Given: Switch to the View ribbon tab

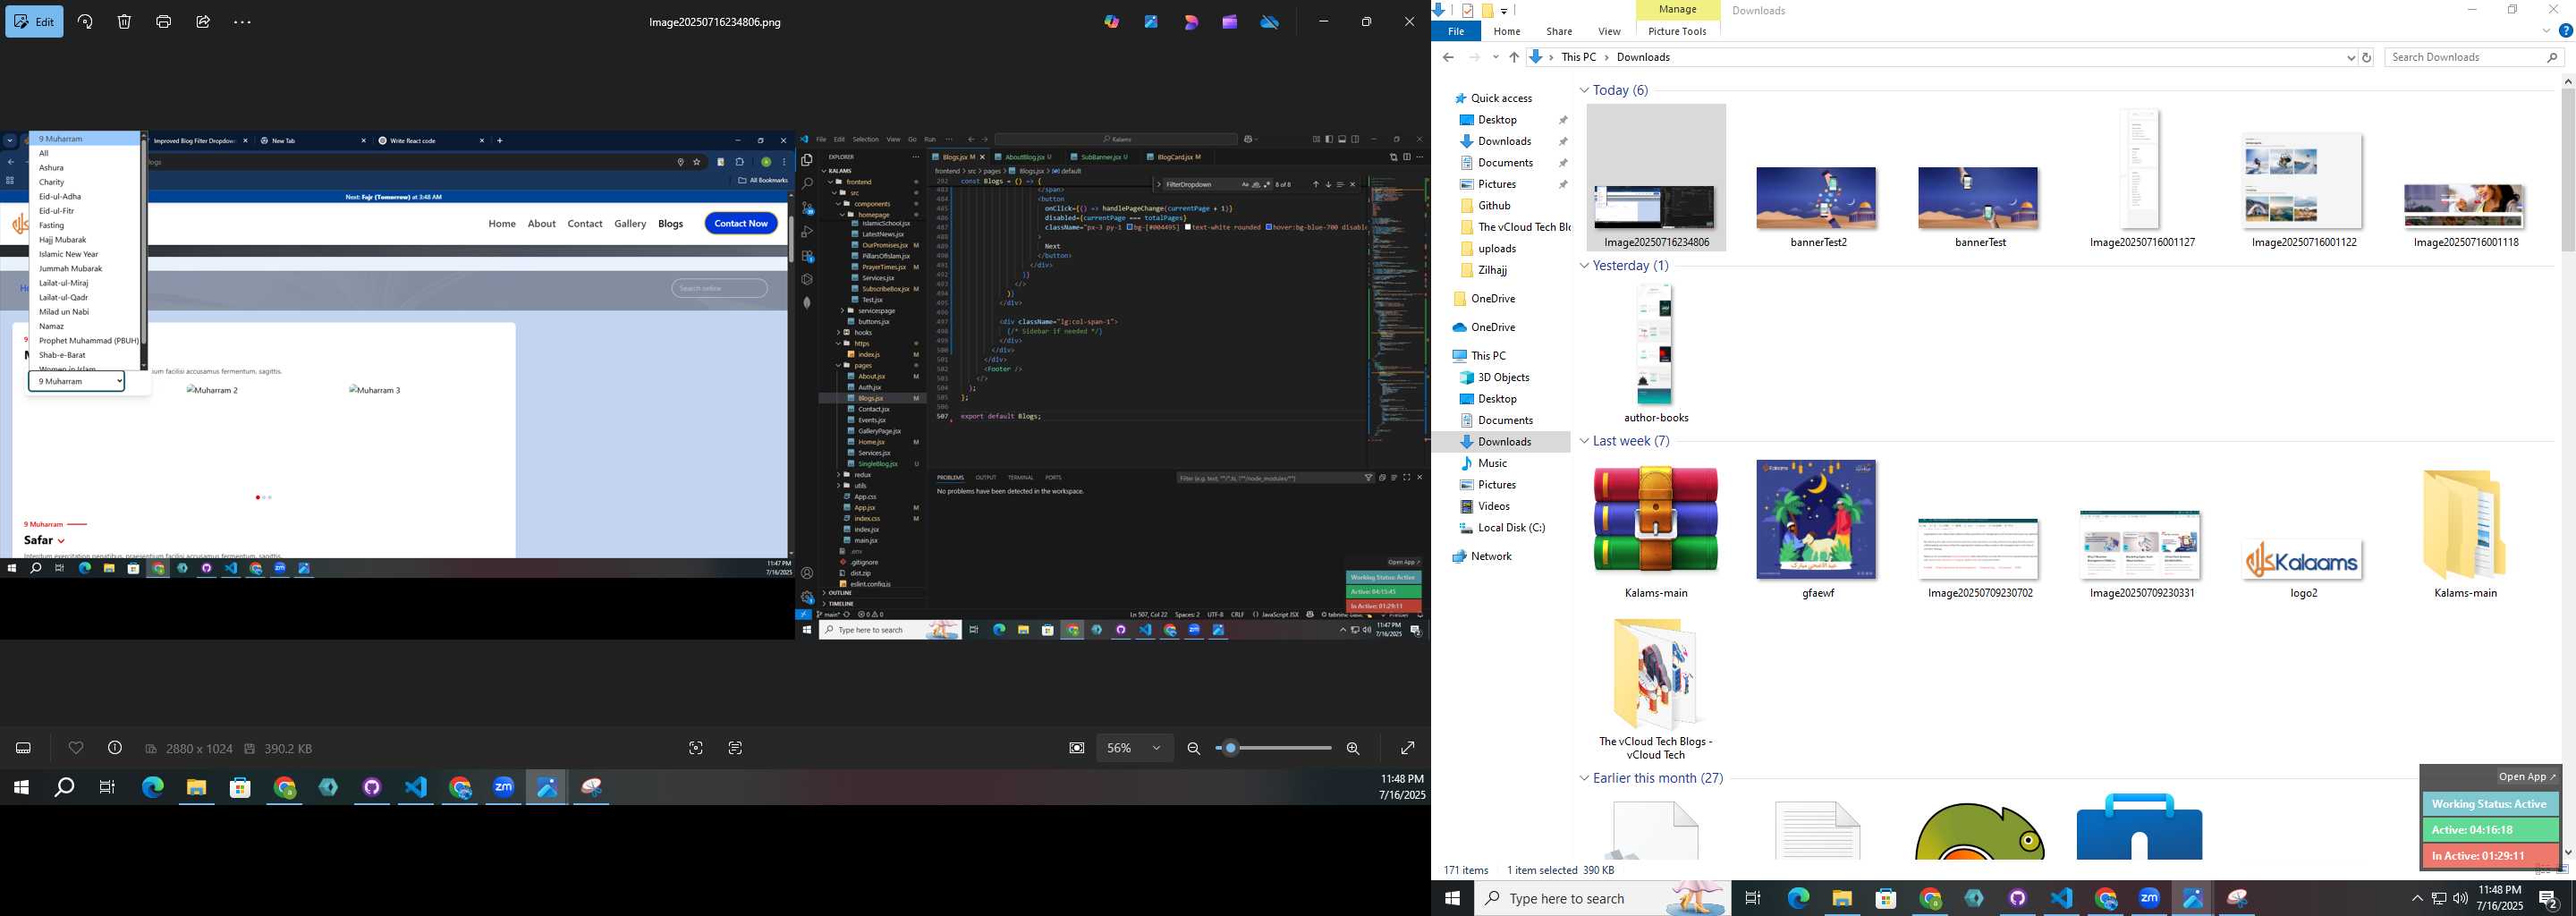Looking at the screenshot, I should [x=1609, y=31].
